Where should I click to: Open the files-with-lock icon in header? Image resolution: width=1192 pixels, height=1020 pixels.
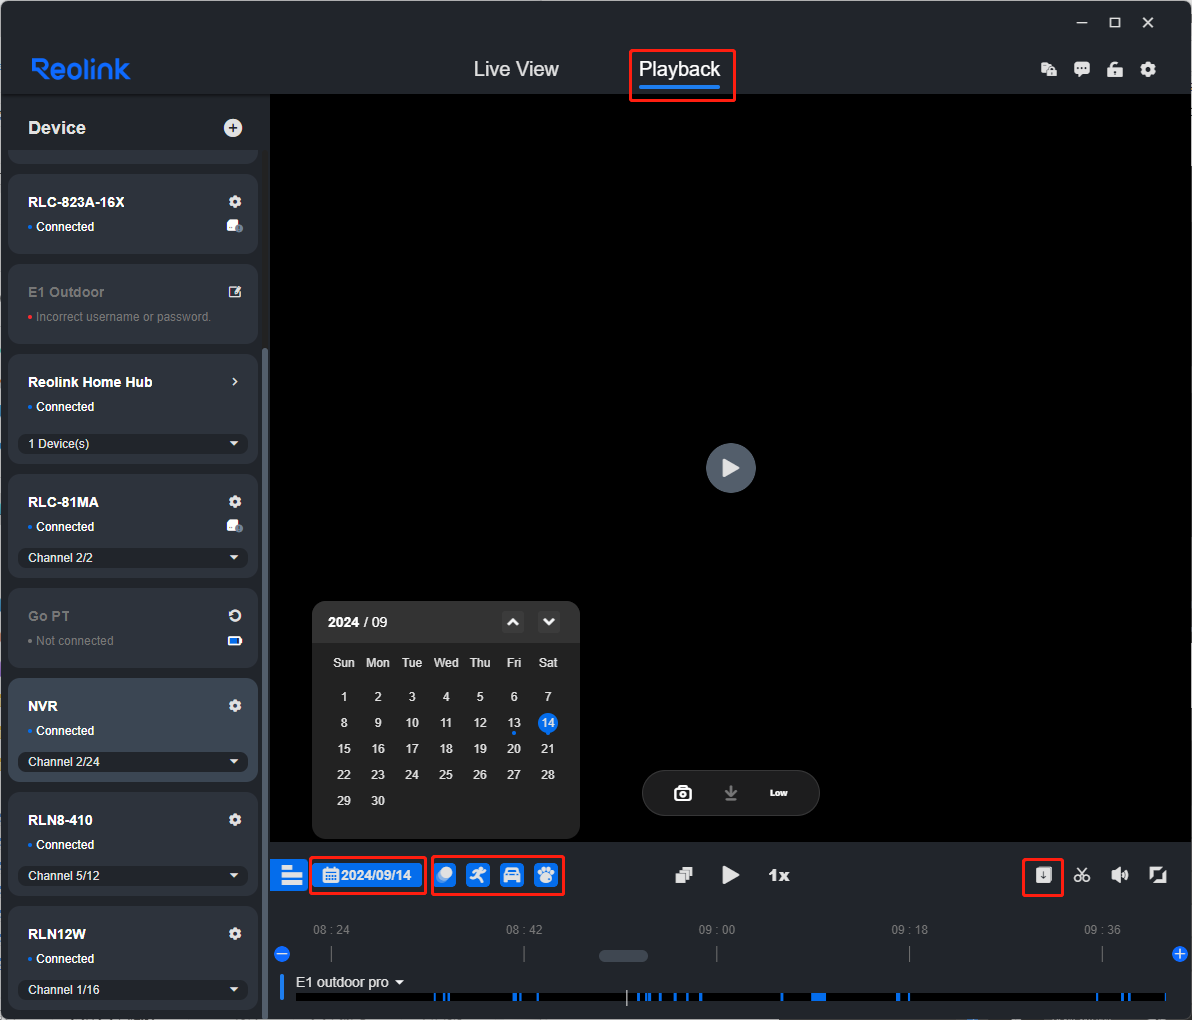tap(1048, 69)
